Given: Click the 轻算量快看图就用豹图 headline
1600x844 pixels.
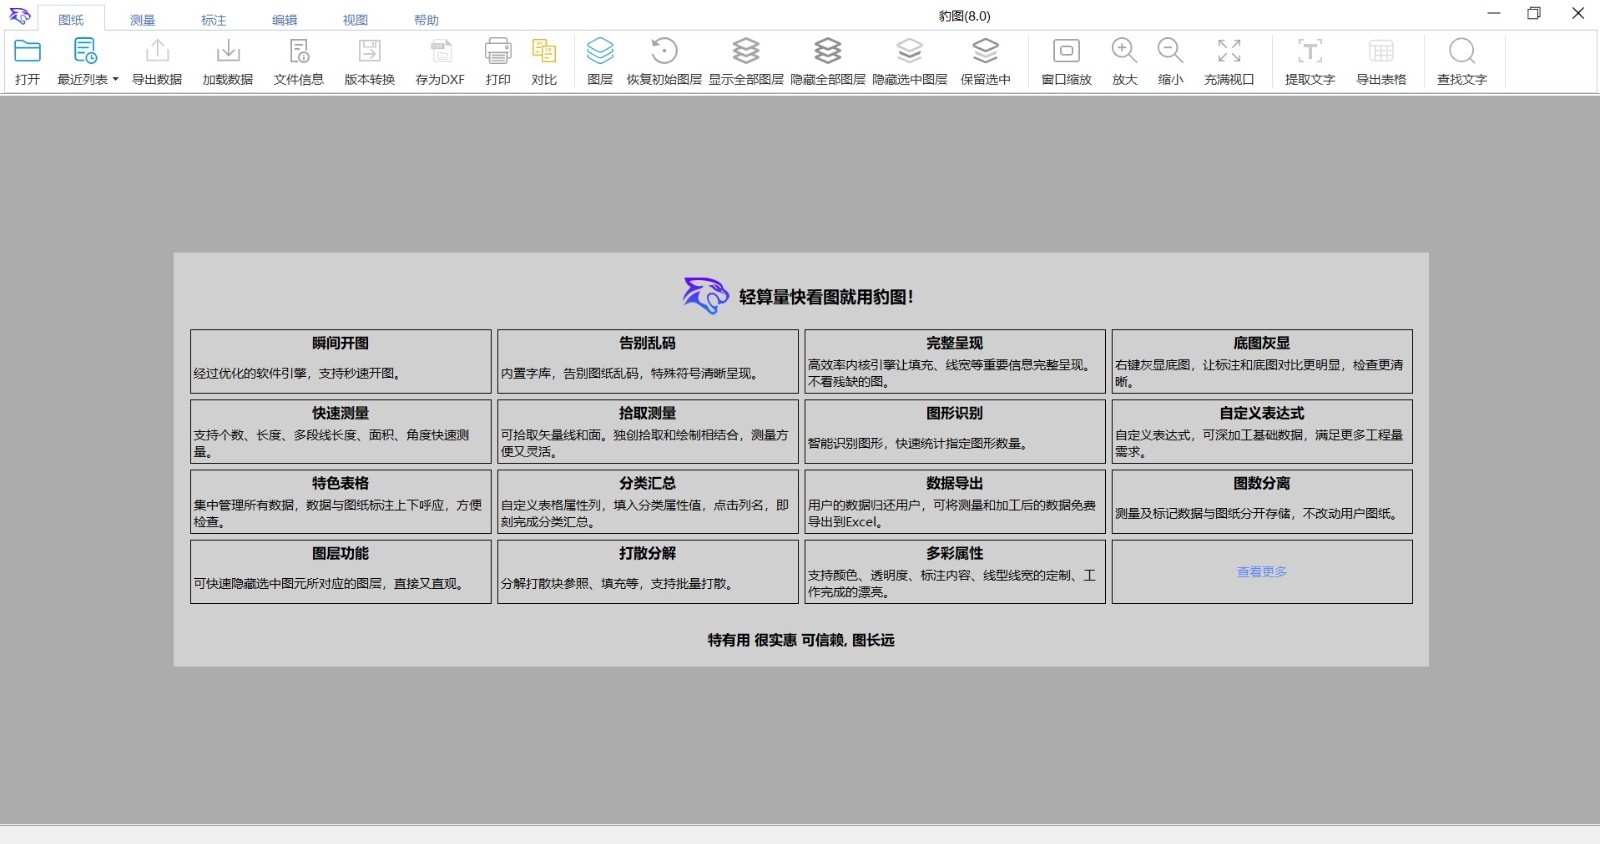Looking at the screenshot, I should (827, 297).
